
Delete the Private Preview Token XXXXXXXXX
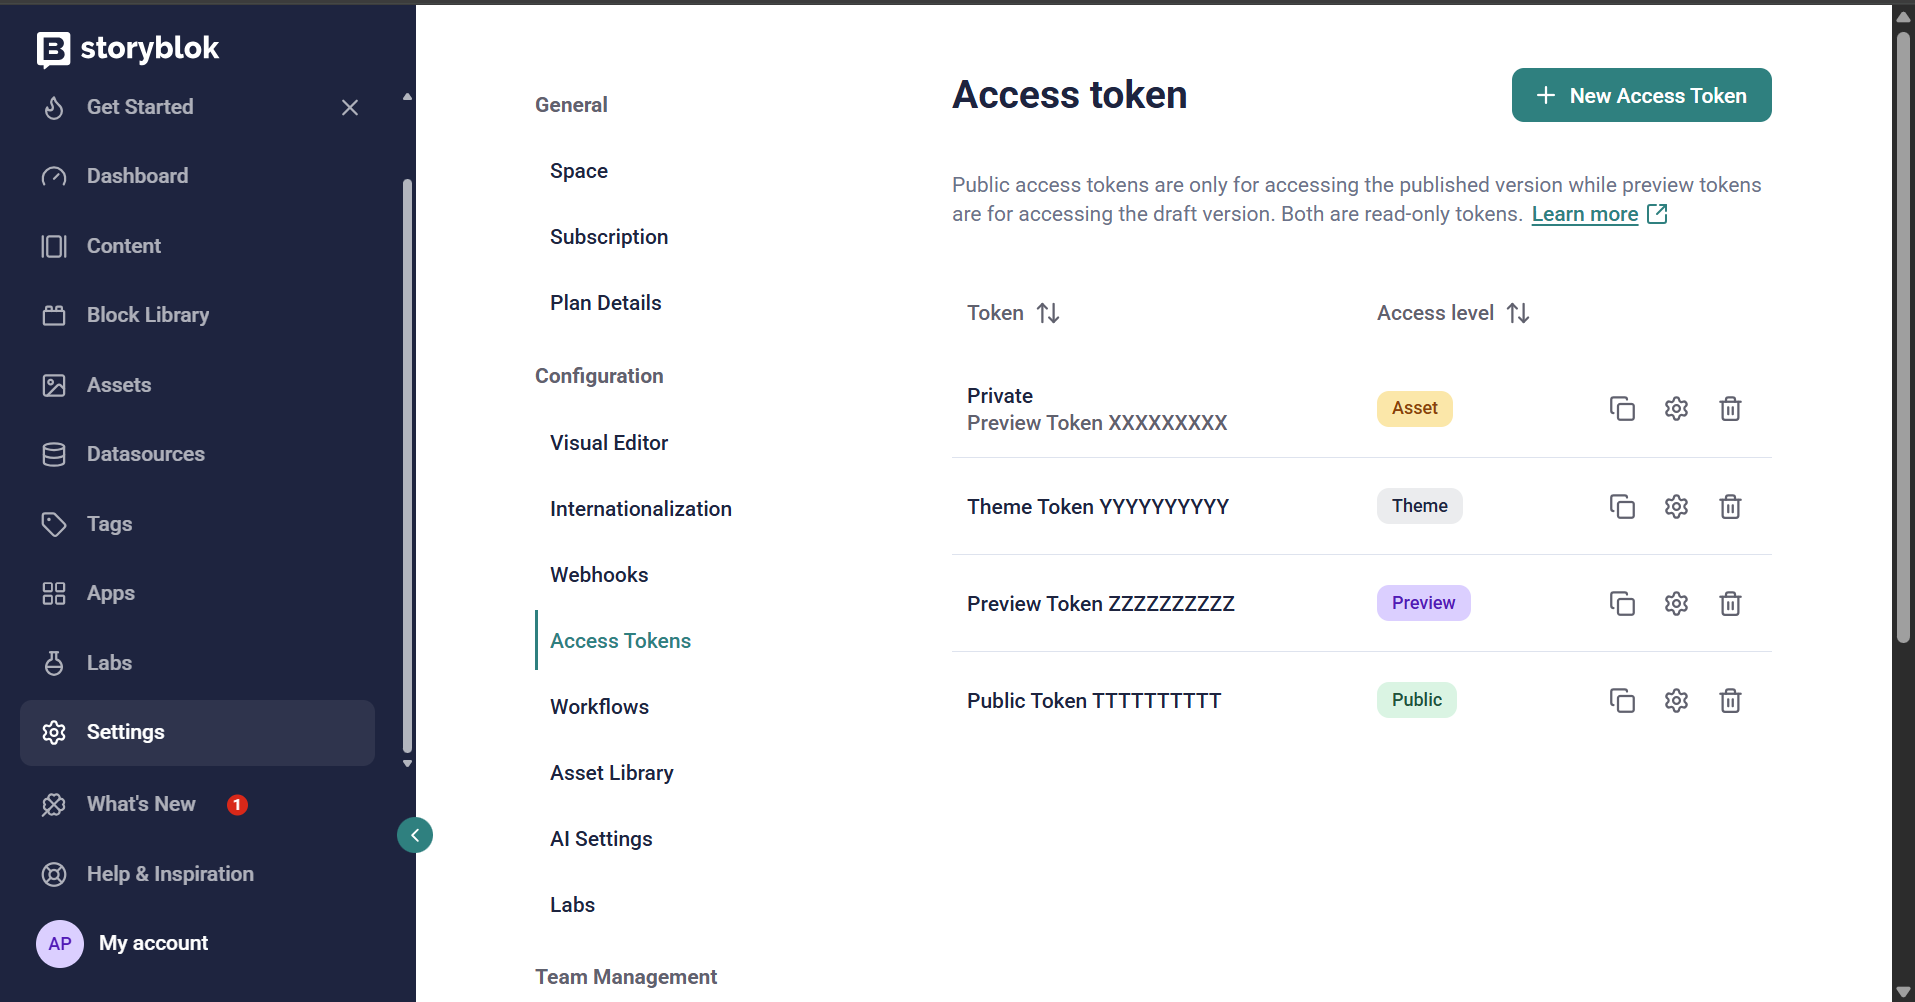(1730, 408)
